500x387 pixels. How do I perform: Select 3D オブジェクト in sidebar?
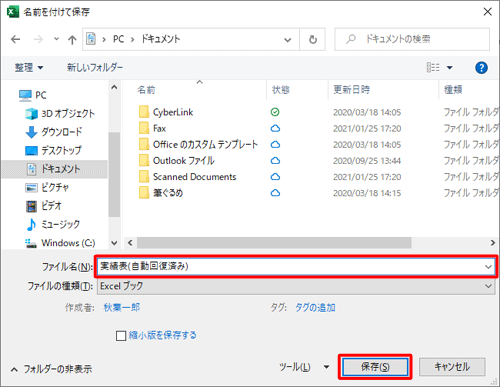60,114
